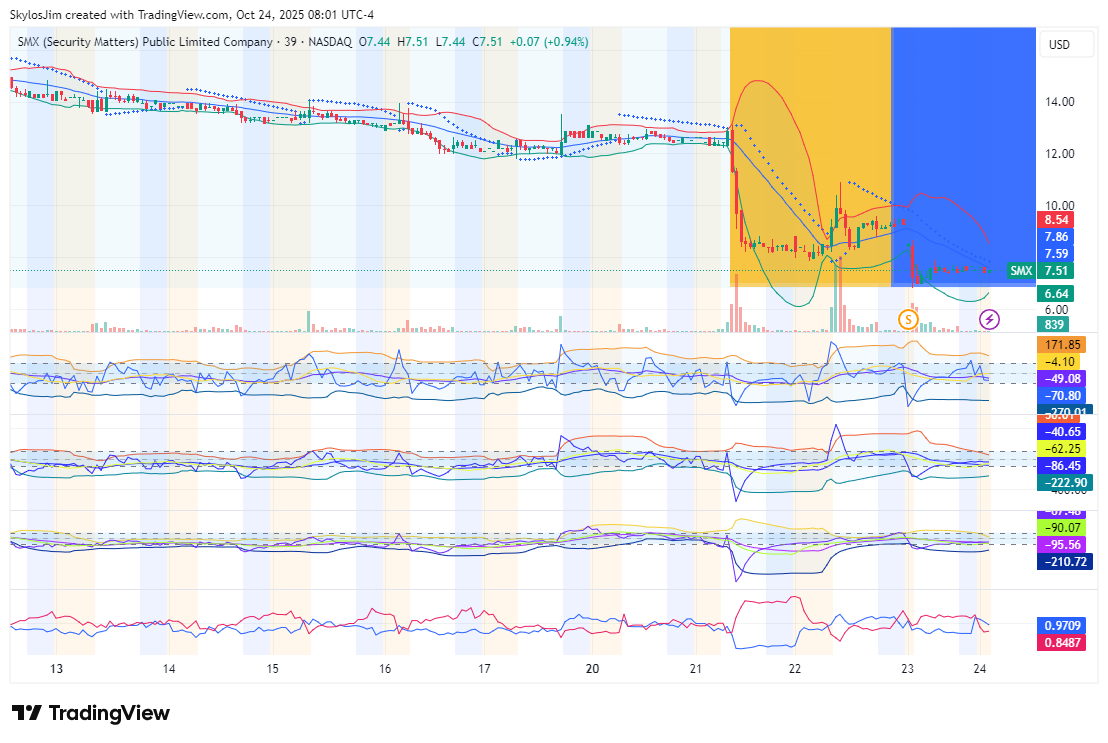Select date 13 on the time axis

[57, 669]
